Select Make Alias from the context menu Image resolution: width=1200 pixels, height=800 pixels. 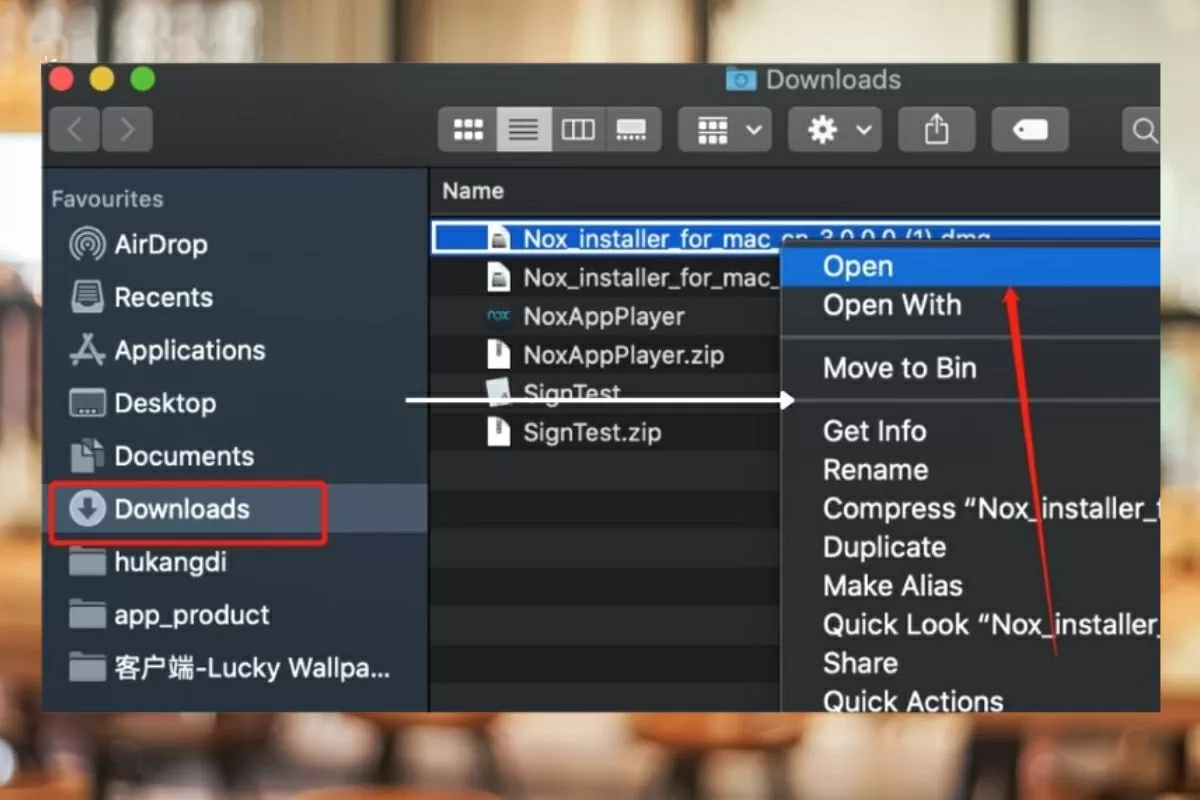point(892,585)
